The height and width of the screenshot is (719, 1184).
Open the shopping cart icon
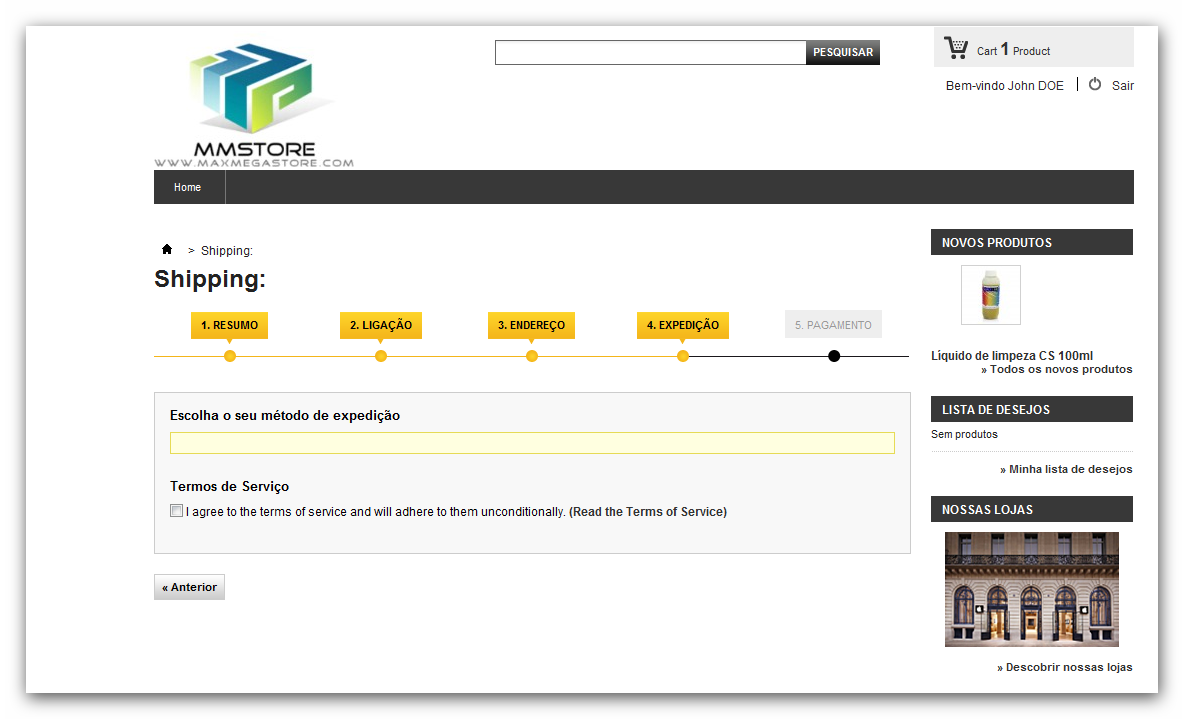(x=956, y=48)
